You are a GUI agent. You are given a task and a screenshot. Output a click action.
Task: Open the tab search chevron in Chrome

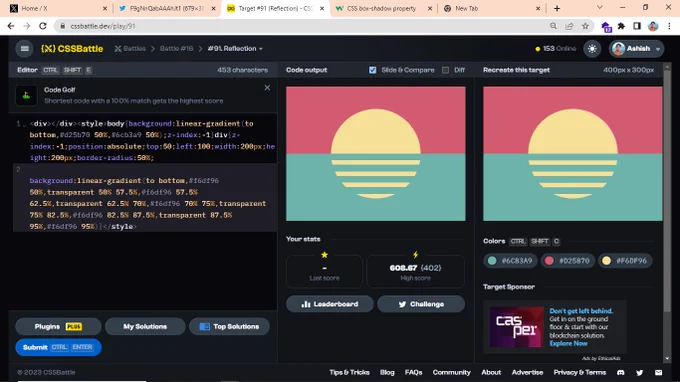click(x=600, y=7)
